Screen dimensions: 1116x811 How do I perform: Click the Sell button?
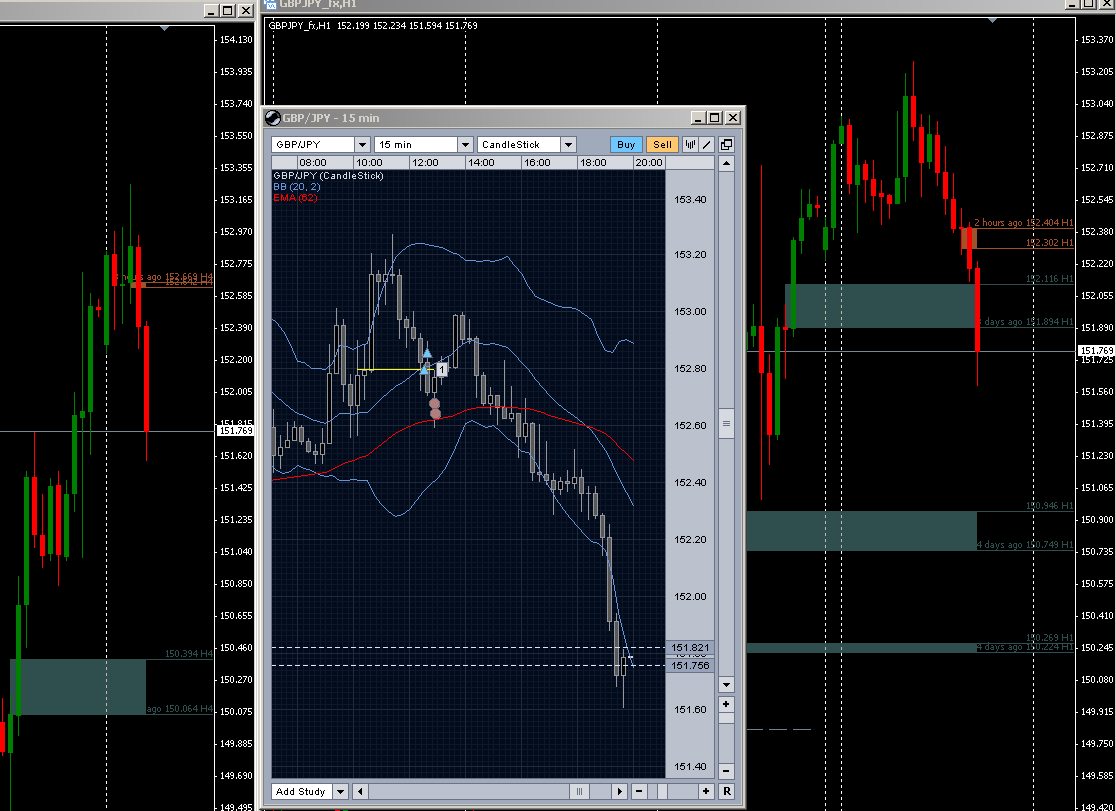[x=661, y=145]
